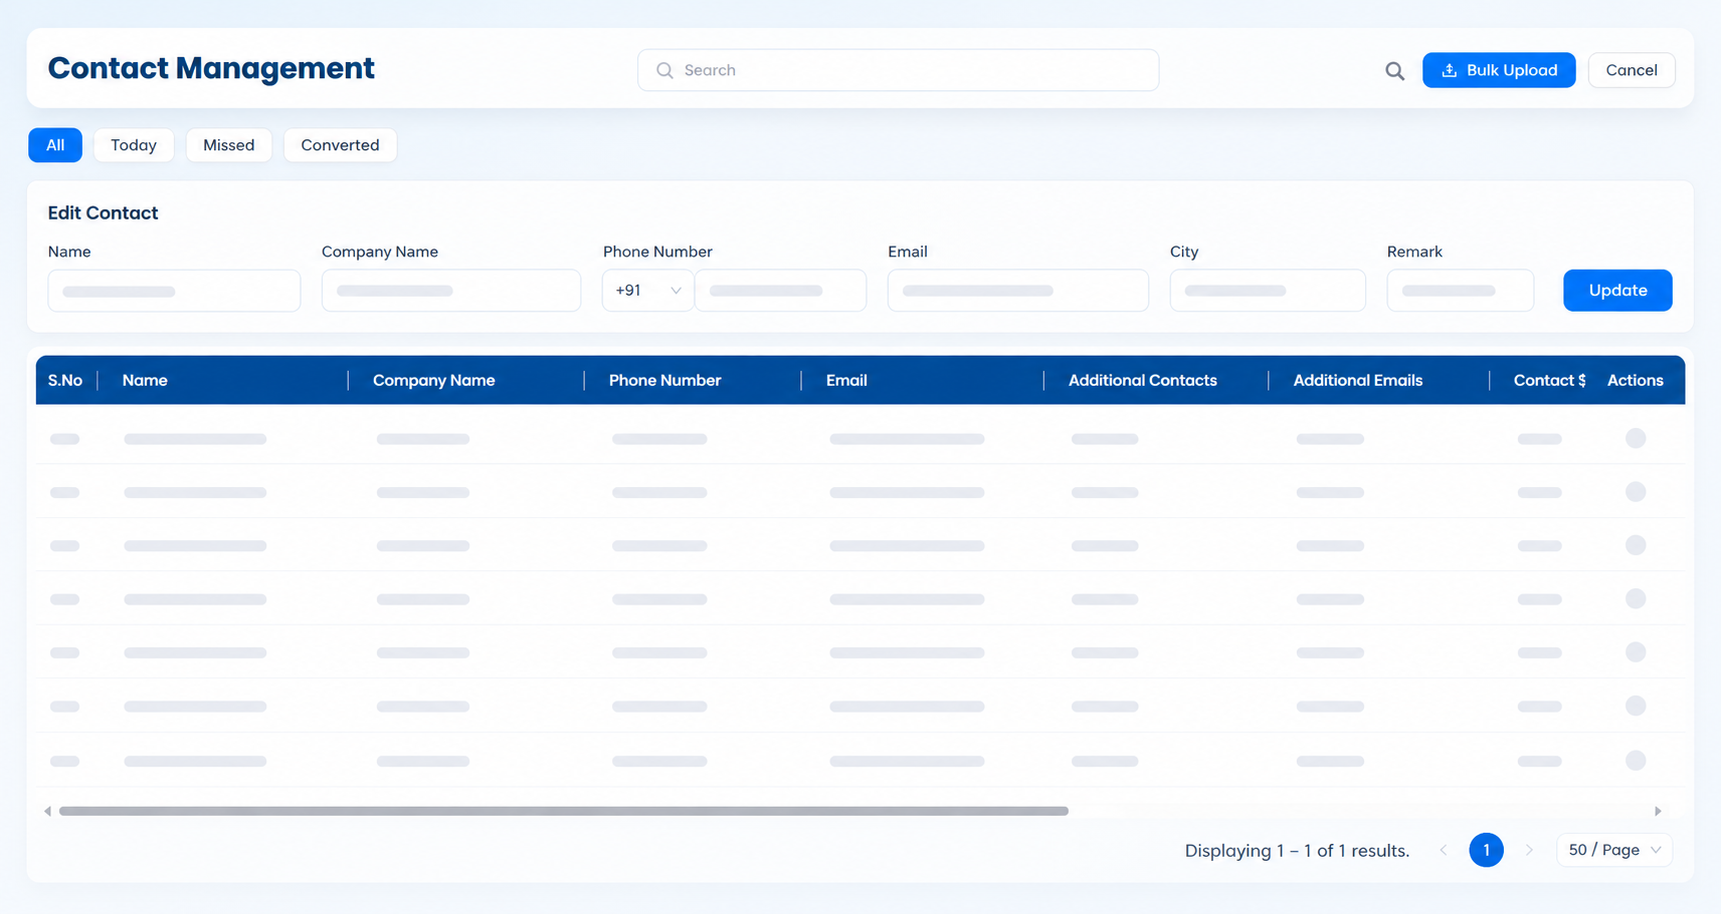This screenshot has height=914, width=1721.
Task: Click the Company Name input in Edit Contact
Action: (x=451, y=290)
